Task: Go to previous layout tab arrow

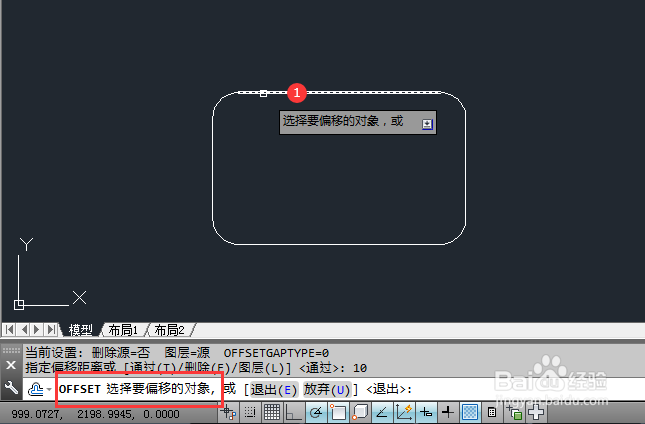Action: [24, 329]
